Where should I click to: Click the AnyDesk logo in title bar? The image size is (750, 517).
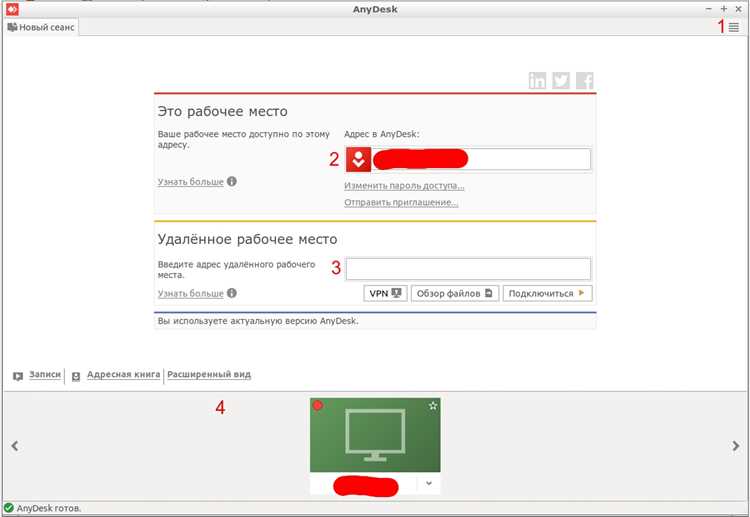(x=12, y=9)
